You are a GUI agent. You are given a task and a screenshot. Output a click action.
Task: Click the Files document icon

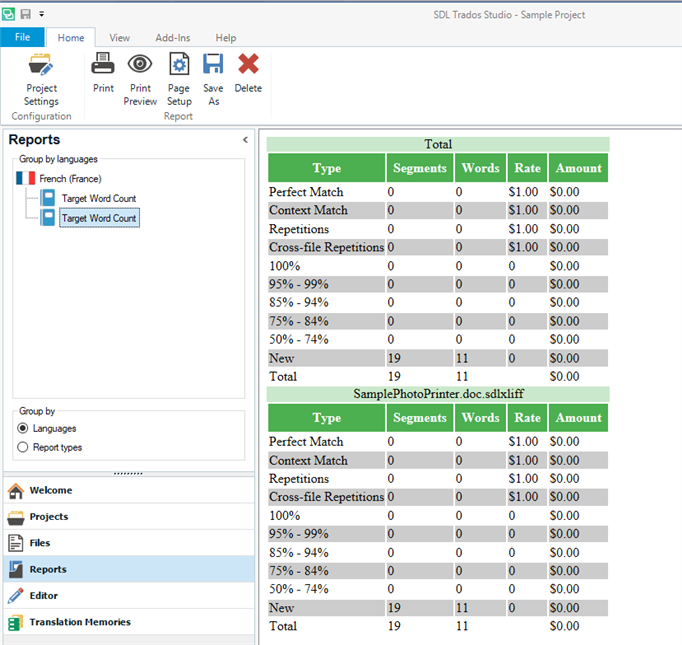[x=16, y=543]
